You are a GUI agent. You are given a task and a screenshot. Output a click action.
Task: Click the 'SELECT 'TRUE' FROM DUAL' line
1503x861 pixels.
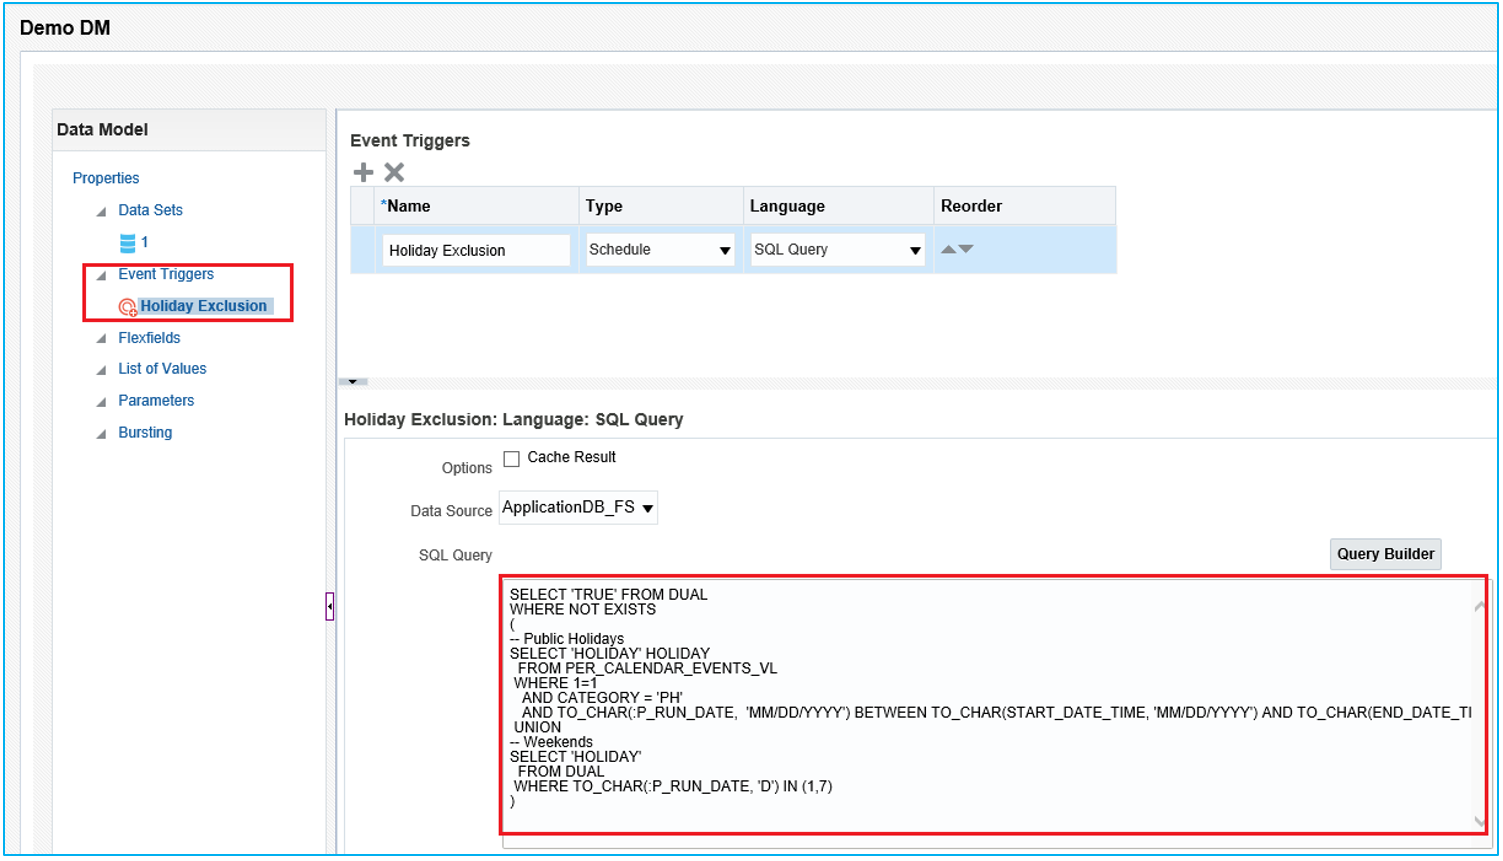click(608, 594)
